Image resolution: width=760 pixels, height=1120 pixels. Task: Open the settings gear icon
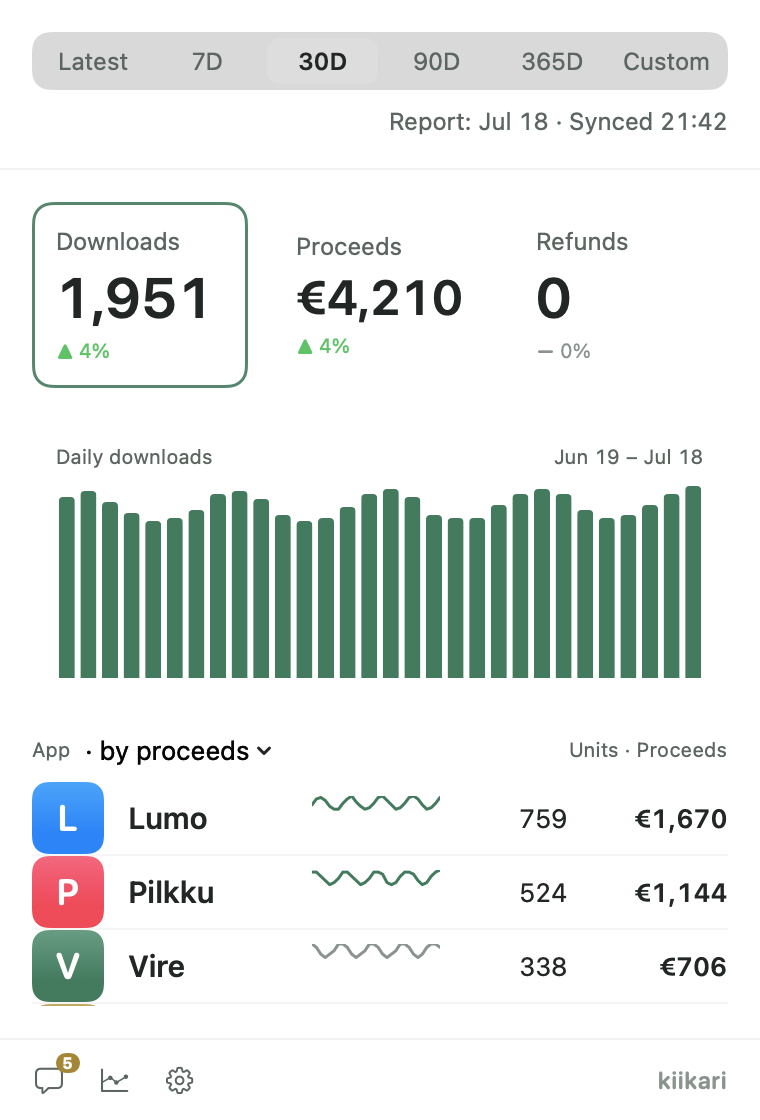(179, 1080)
